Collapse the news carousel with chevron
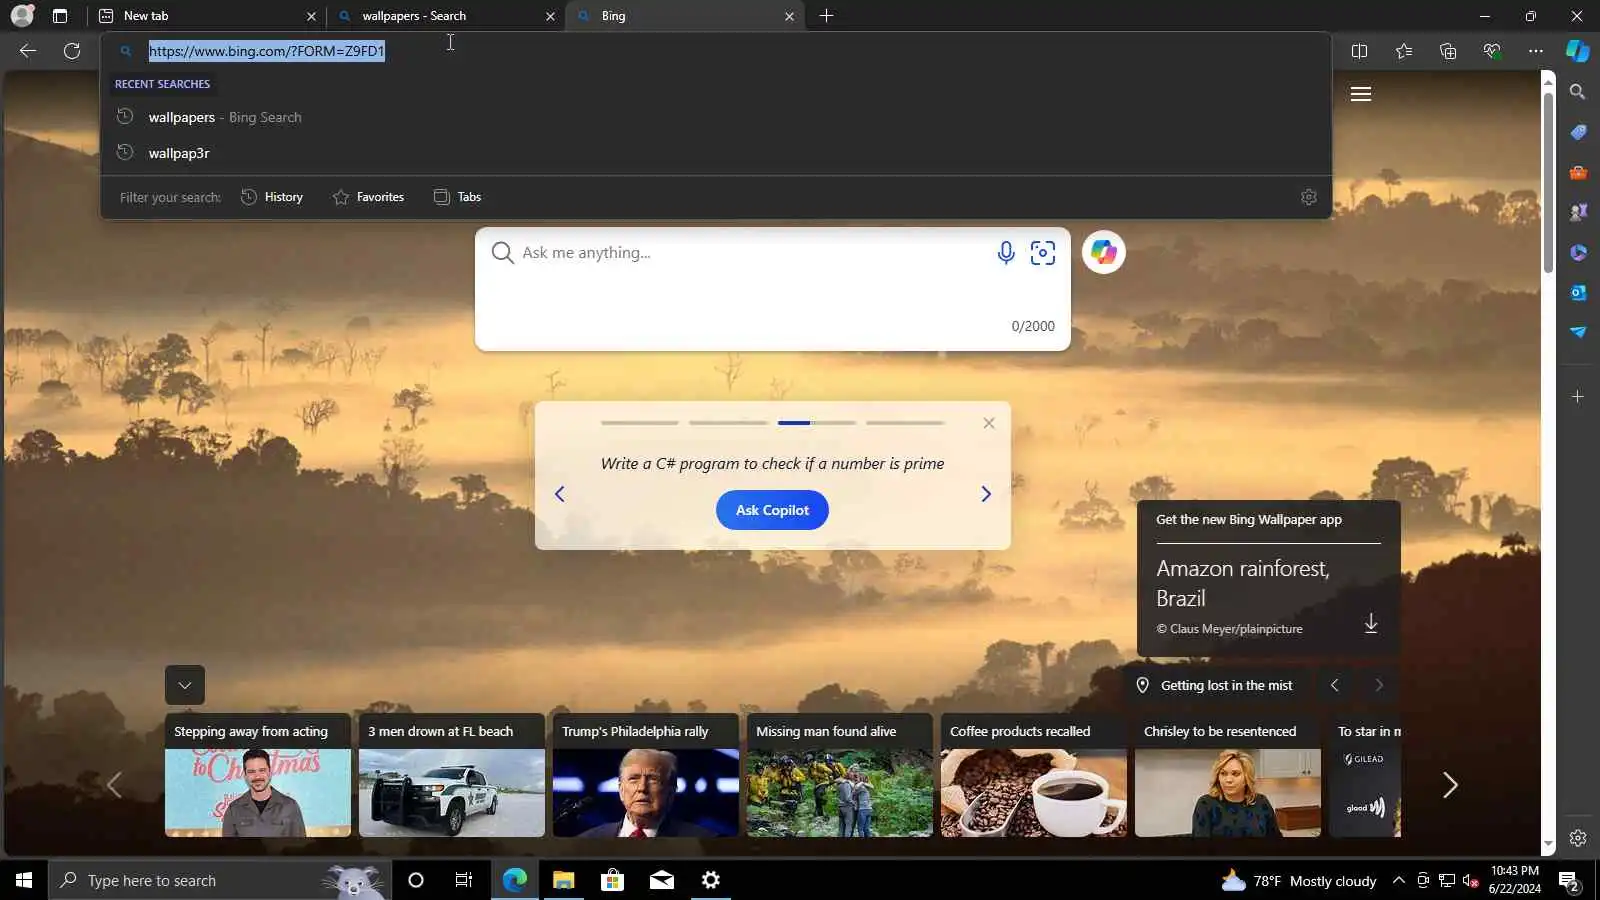This screenshot has height=900, width=1600. tap(185, 685)
